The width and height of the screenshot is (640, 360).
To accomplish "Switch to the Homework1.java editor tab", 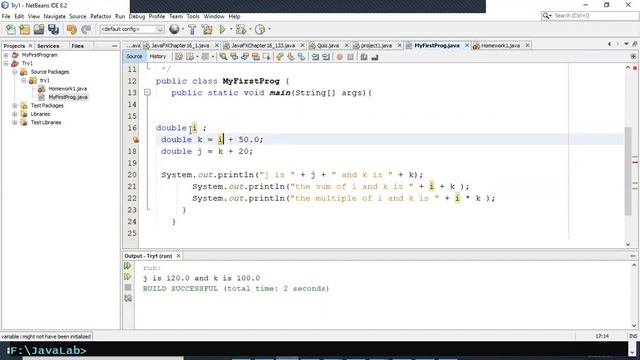I will 500,45.
